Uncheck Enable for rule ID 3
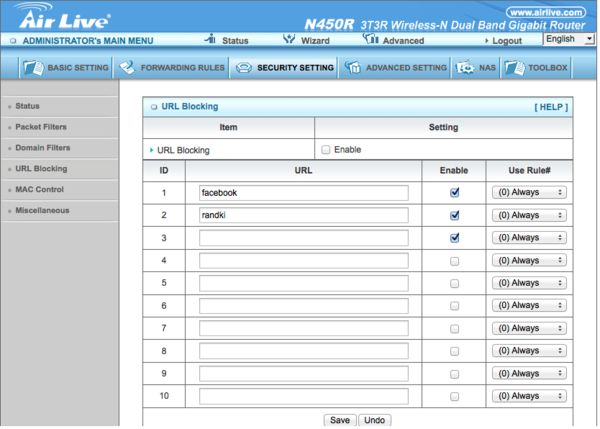Viewport: 600px width, 429px height. (454, 238)
